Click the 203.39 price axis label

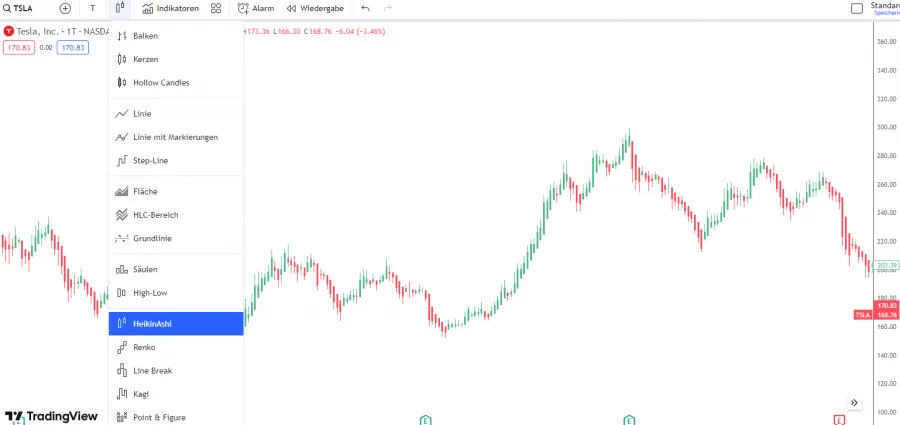coord(887,265)
